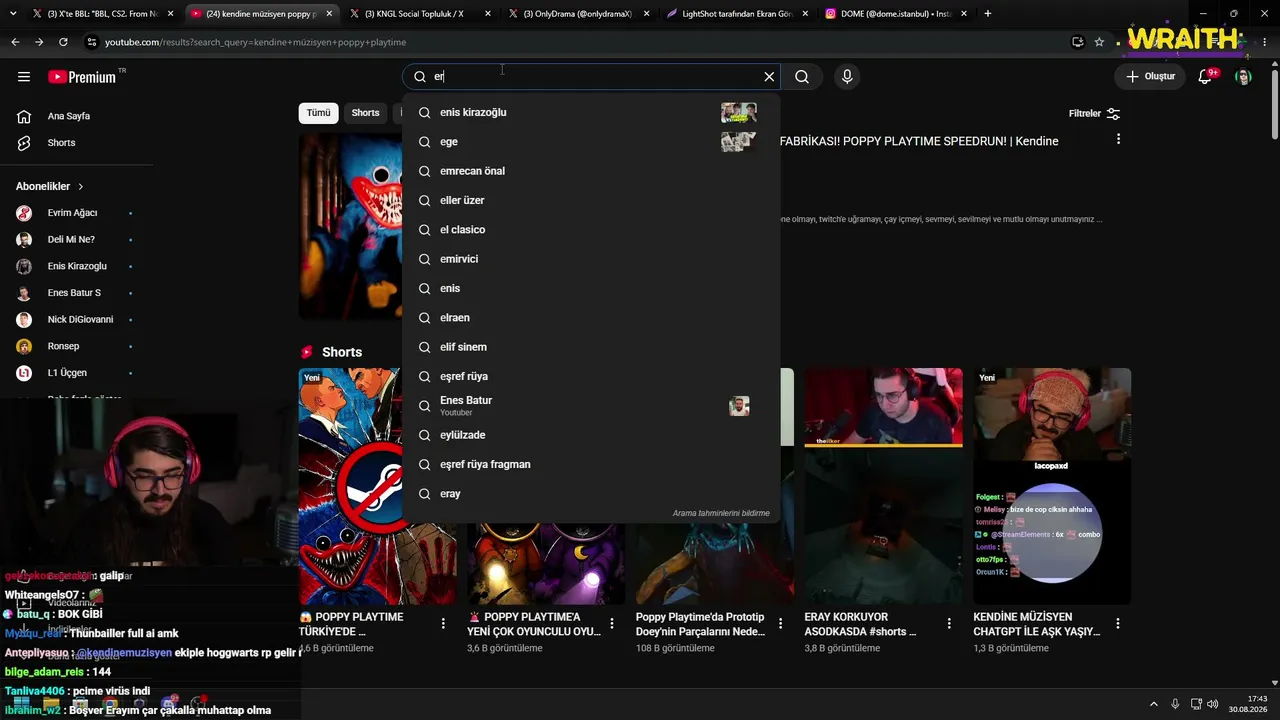The width and height of the screenshot is (1280, 720).
Task: Go to YouTube Premium home via logo
Action: point(82,77)
